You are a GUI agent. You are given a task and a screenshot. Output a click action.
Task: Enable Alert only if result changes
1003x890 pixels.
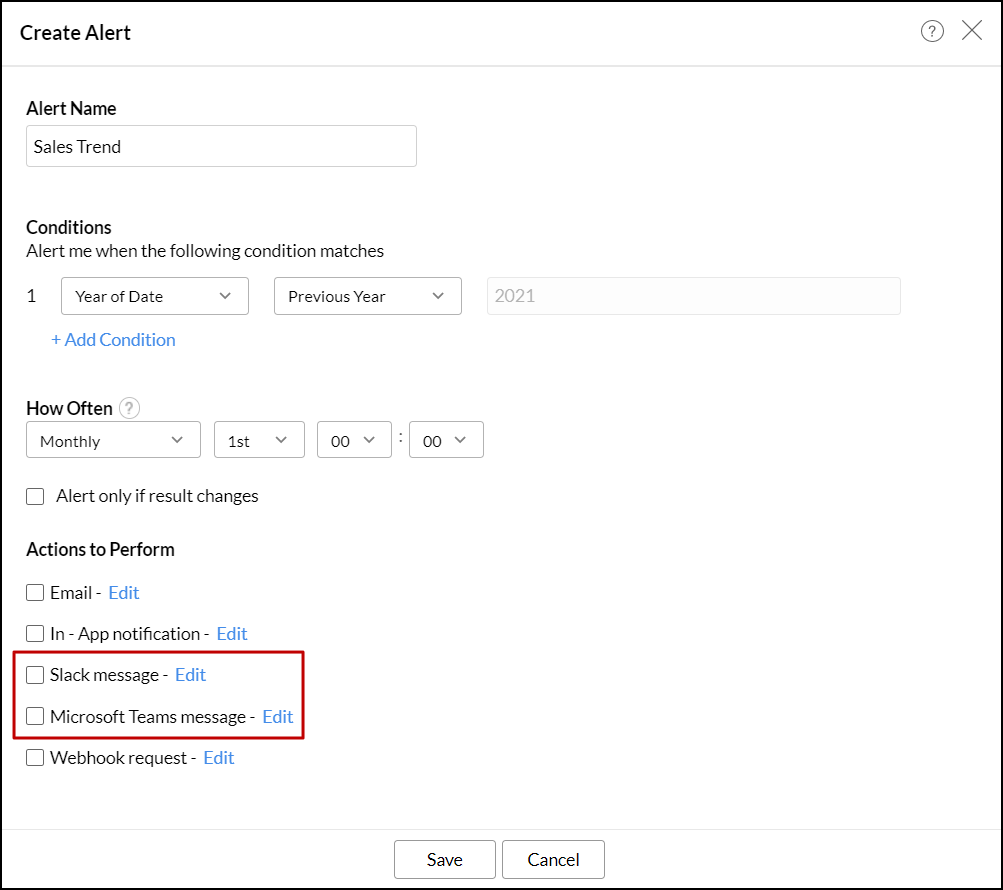pos(36,496)
